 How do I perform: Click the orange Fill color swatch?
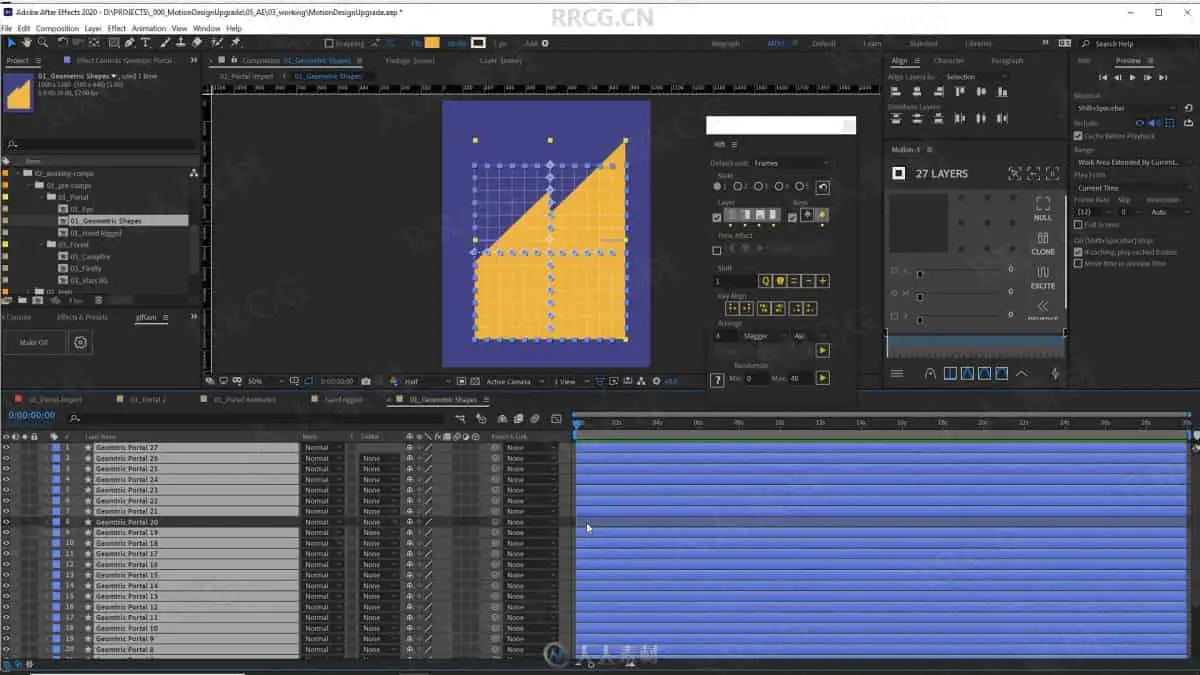tap(432, 44)
